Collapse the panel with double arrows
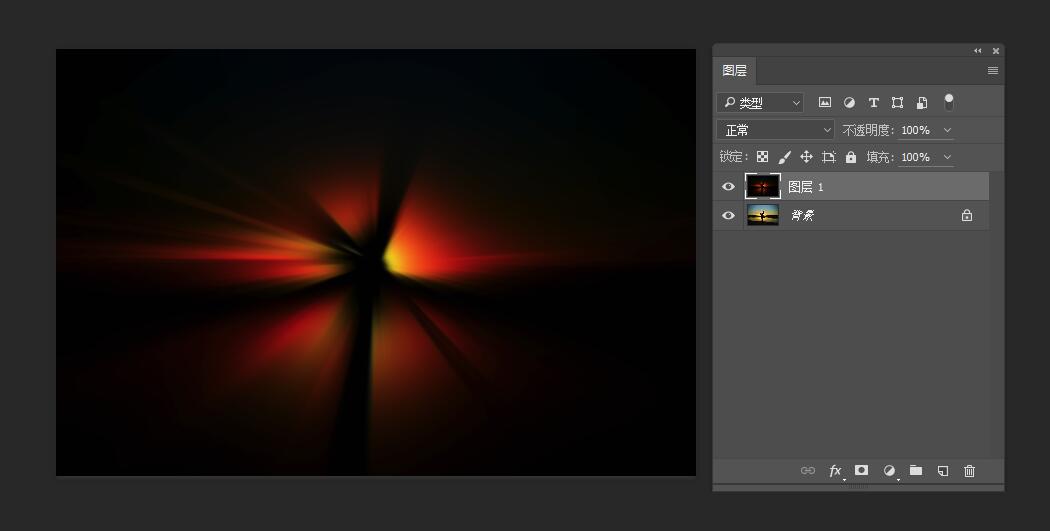 click(x=978, y=51)
